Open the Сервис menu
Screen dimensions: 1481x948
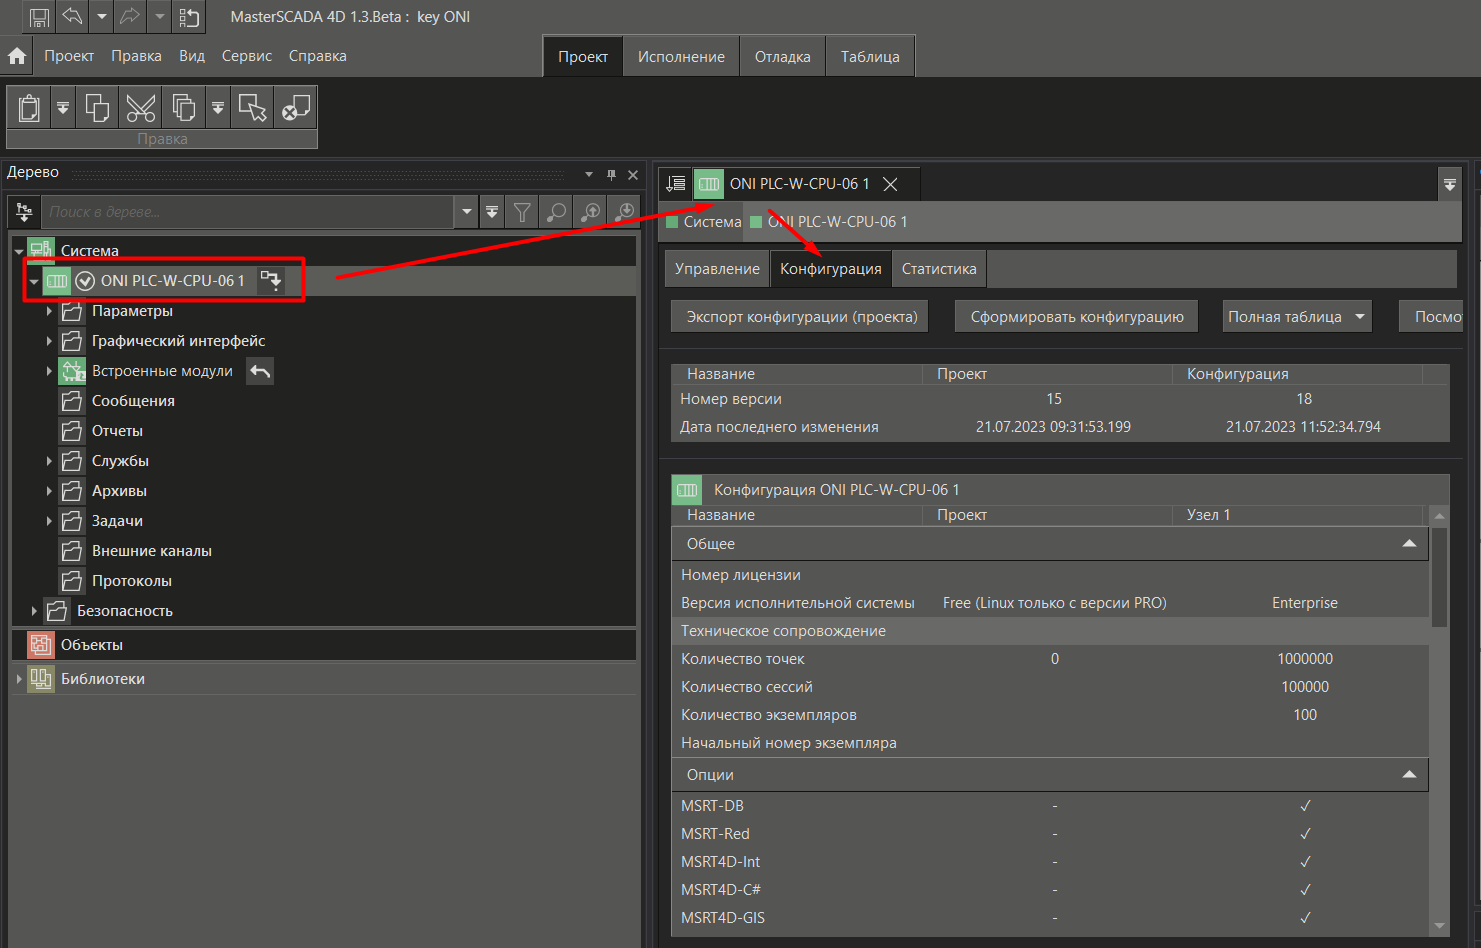click(x=247, y=56)
